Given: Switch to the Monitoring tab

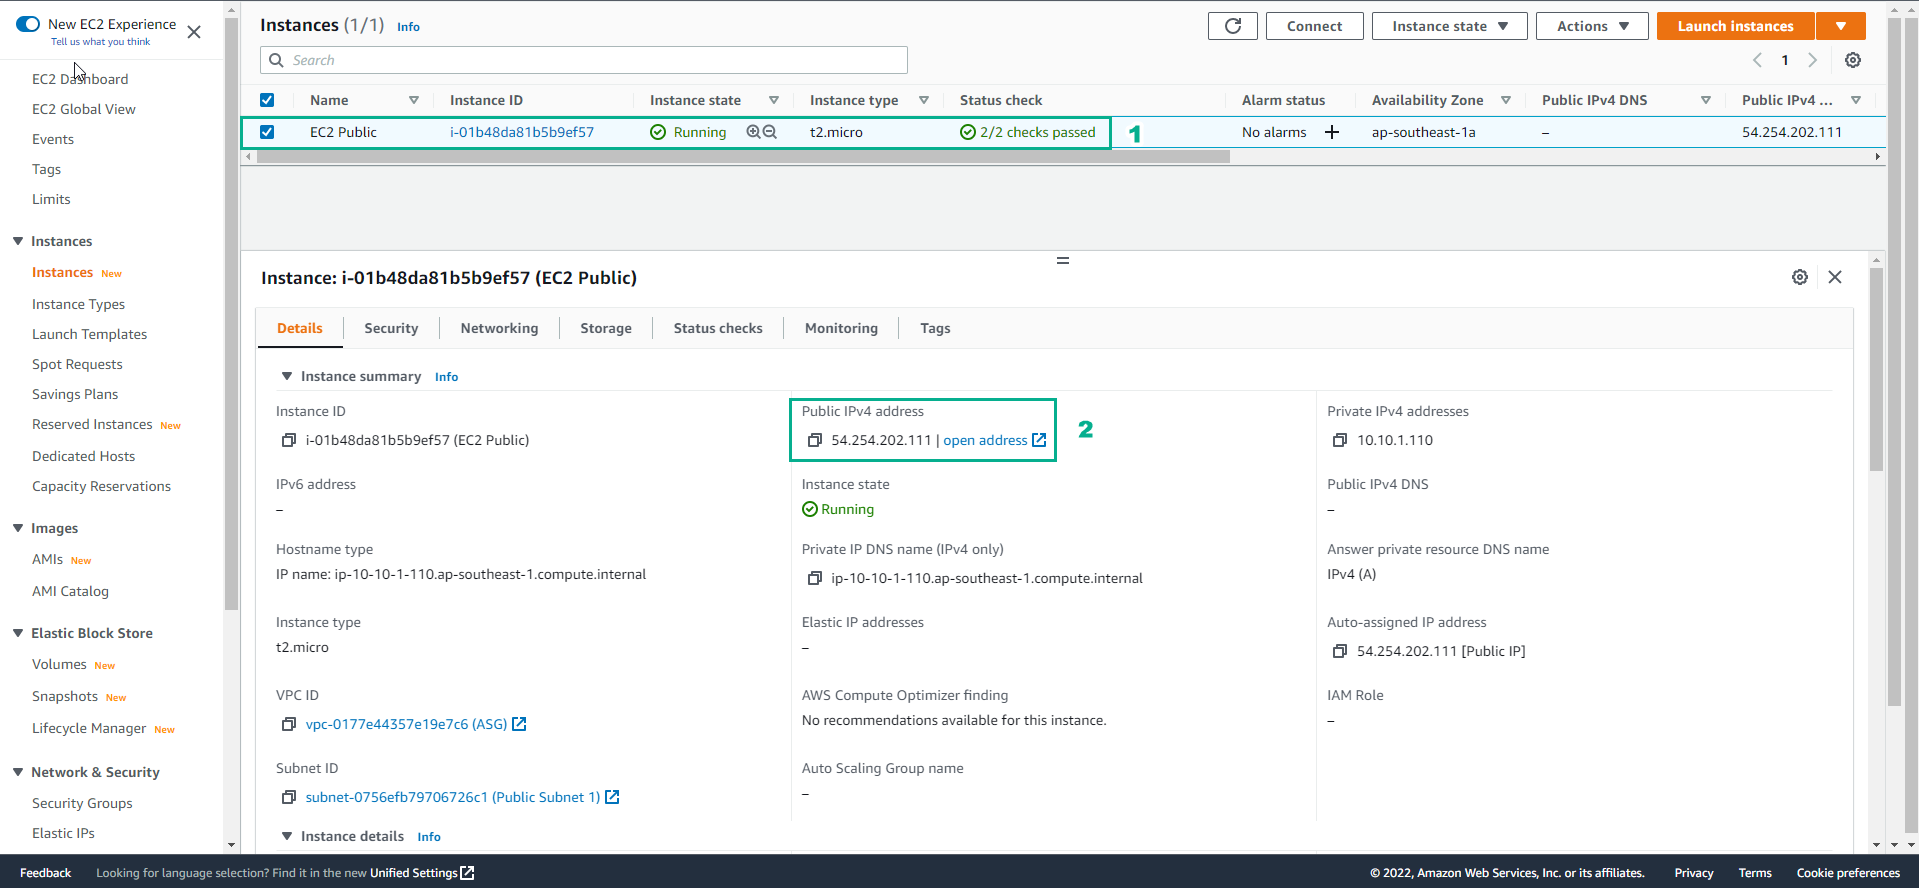Looking at the screenshot, I should 841,328.
